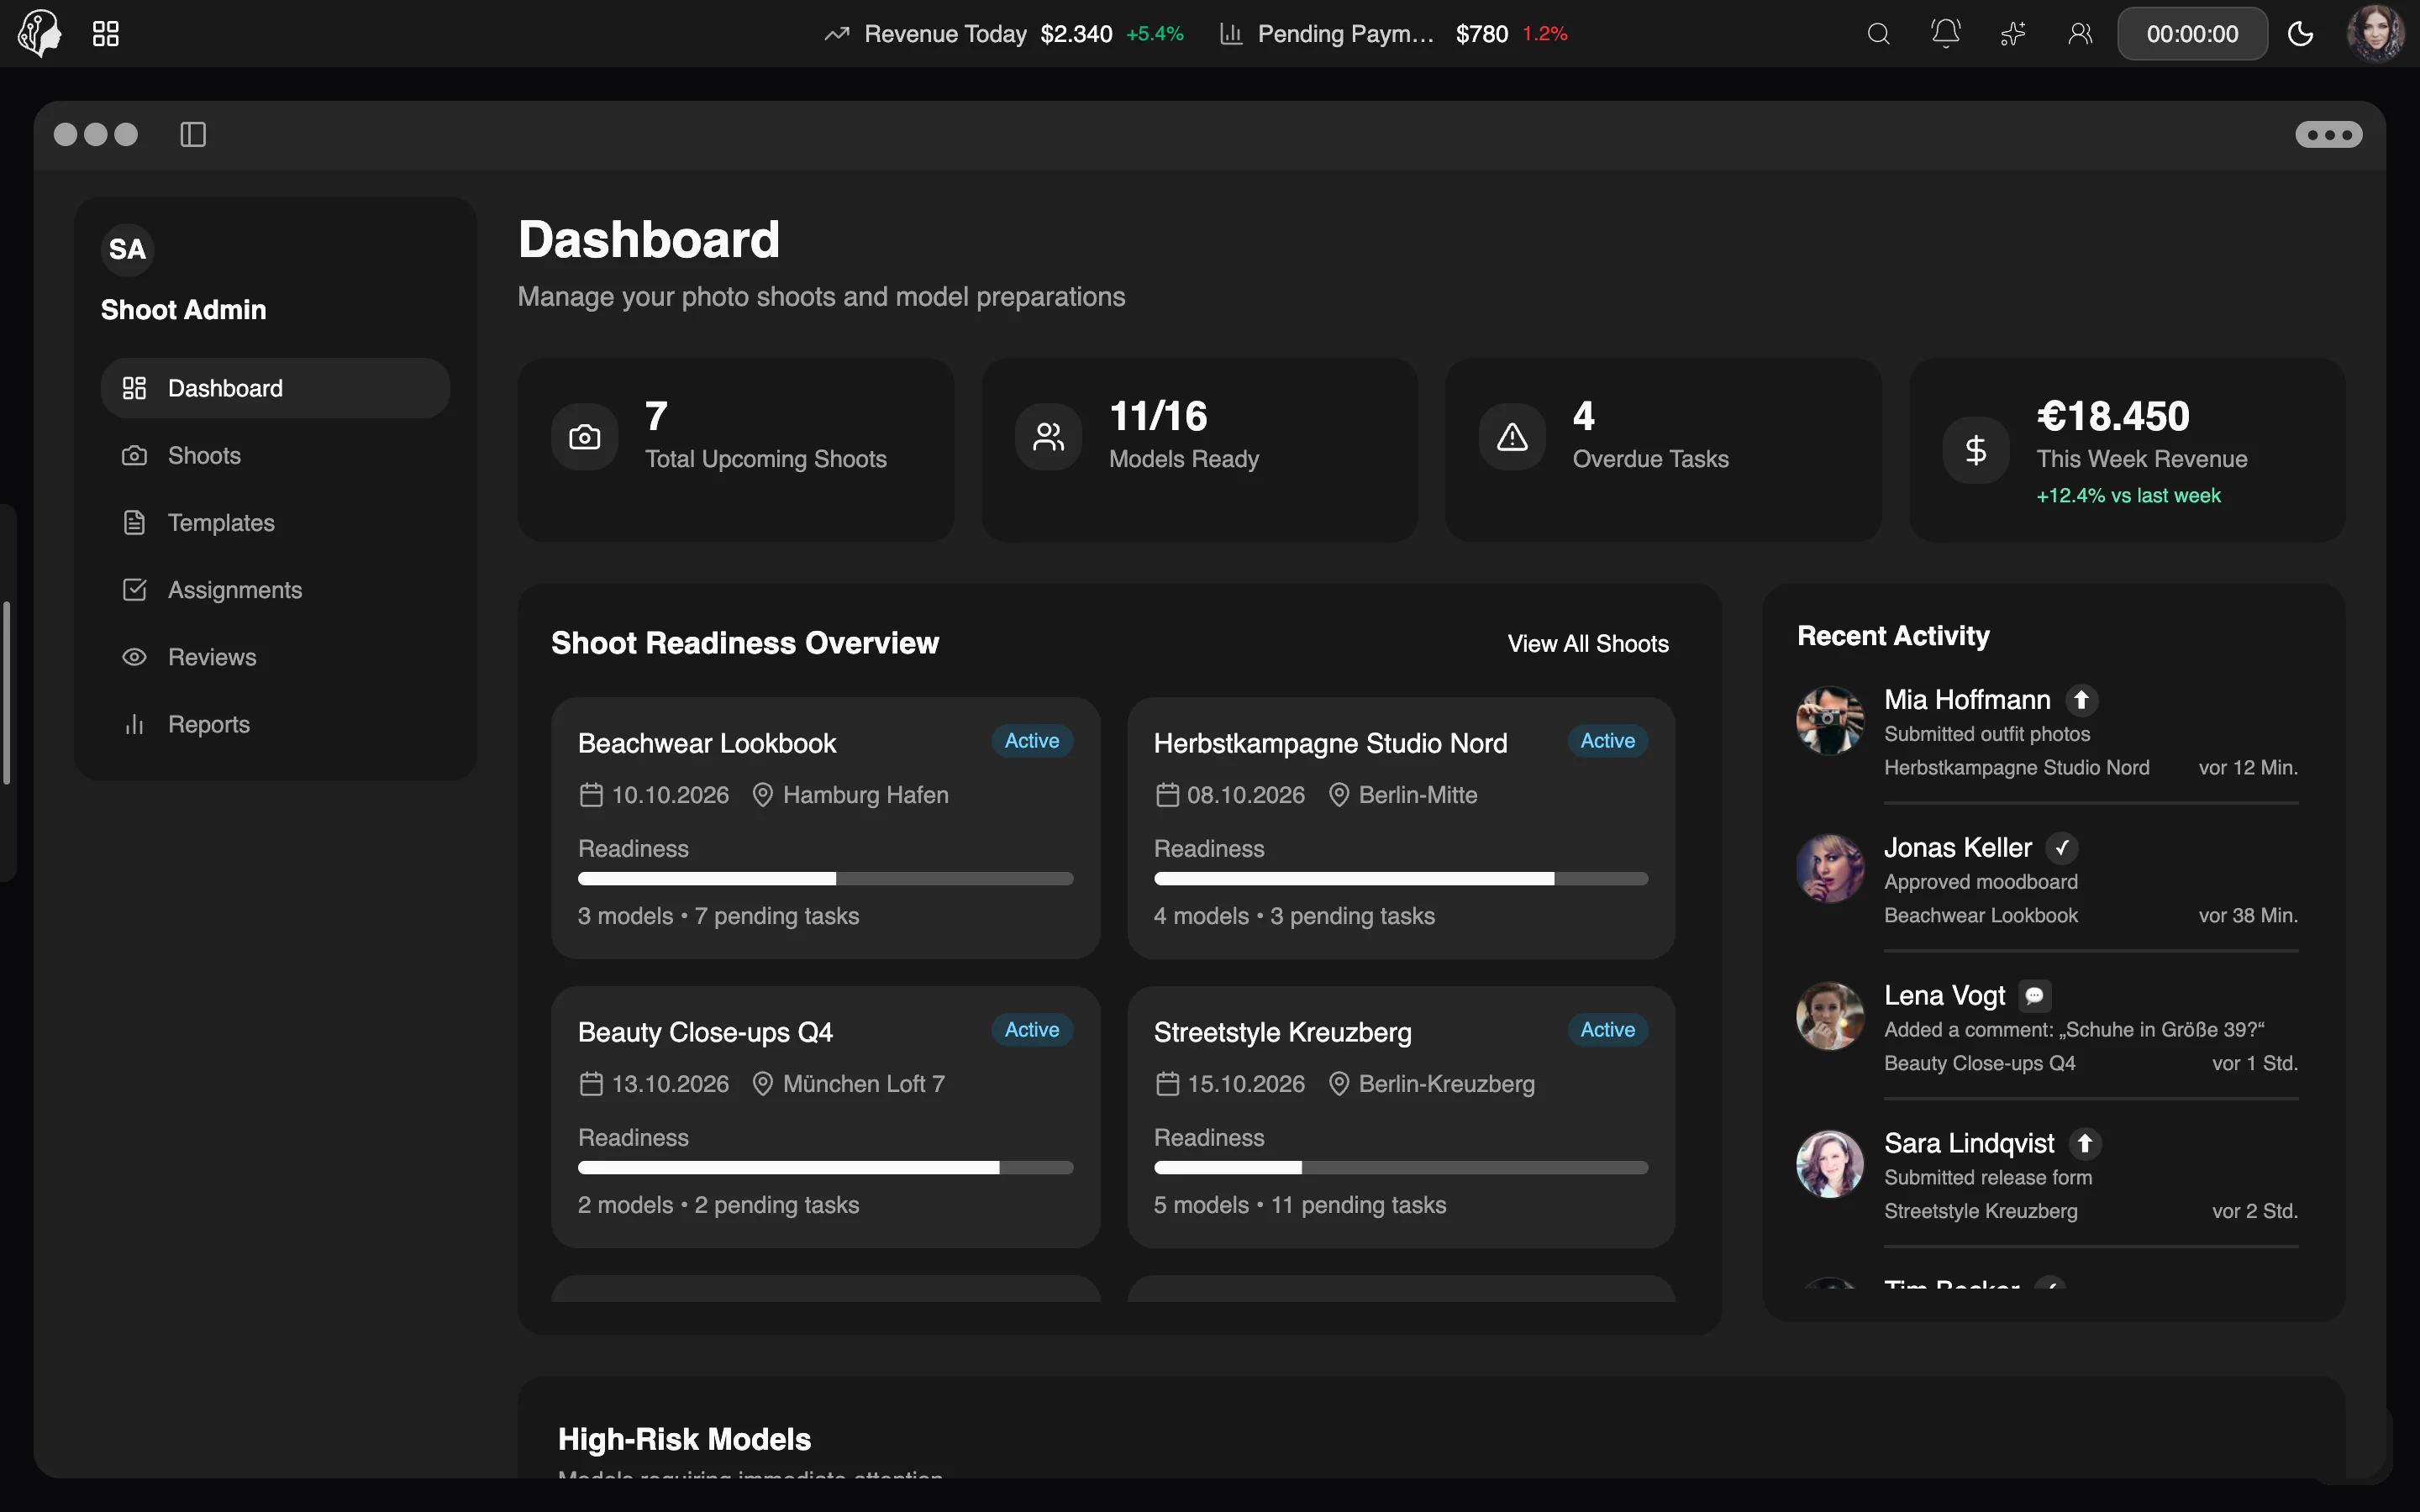
Task: Open the Beachwear Lookbook shoot title
Action: click(x=707, y=743)
